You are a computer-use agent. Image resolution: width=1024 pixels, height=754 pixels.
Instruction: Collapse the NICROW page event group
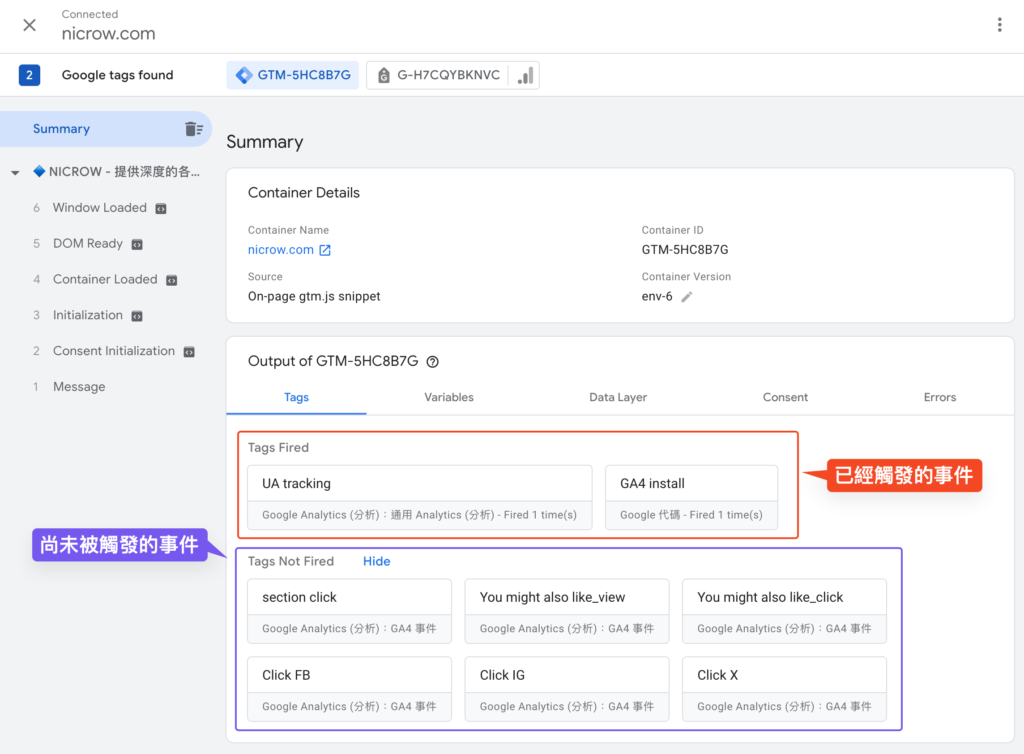click(x=15, y=172)
